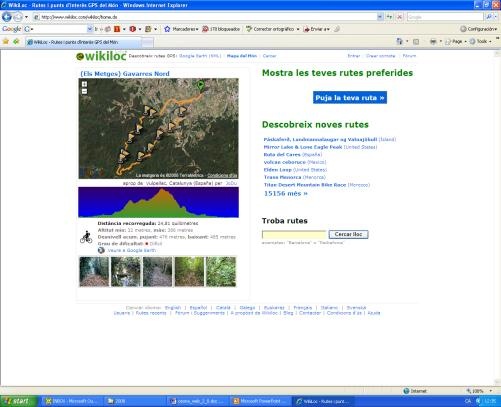Open the third trail photo thumbnail
501x407 pixels.
157,272
